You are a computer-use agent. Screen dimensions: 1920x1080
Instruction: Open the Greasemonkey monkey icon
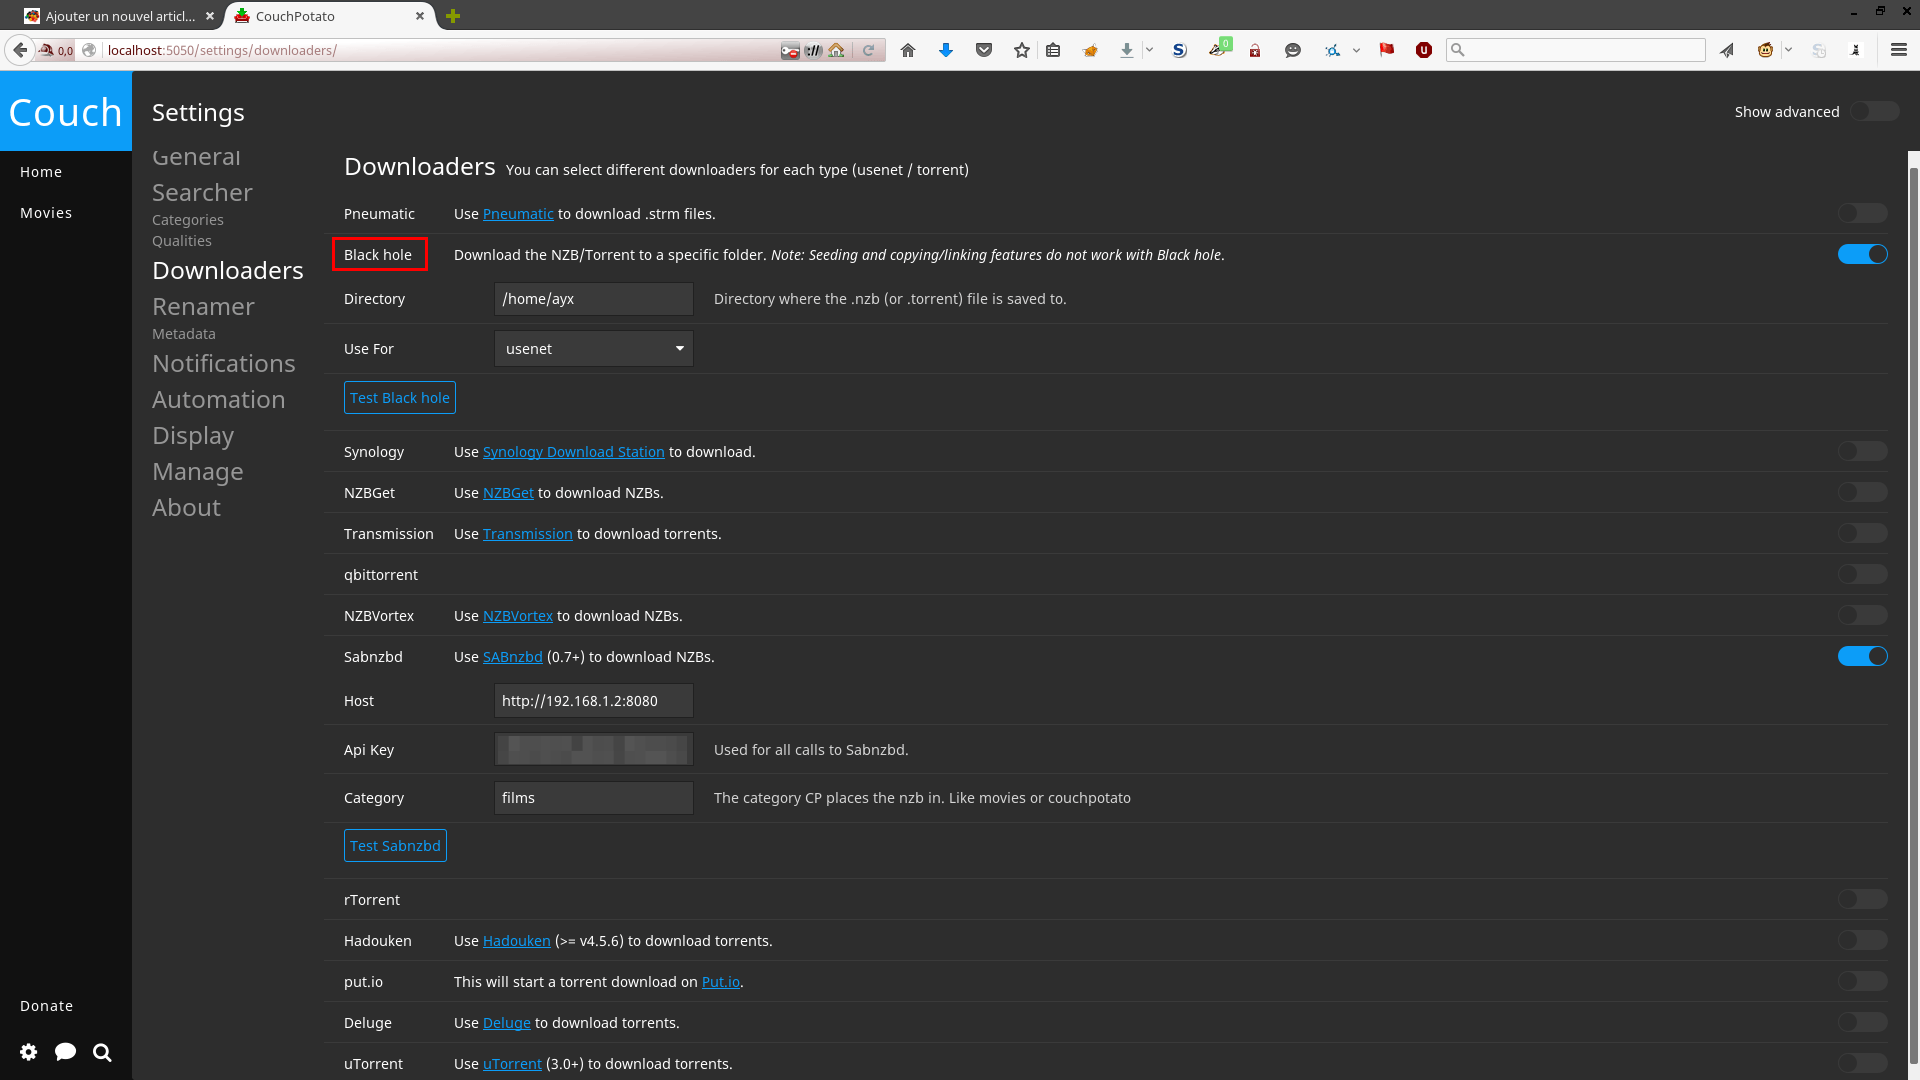pyautogui.click(x=1766, y=50)
